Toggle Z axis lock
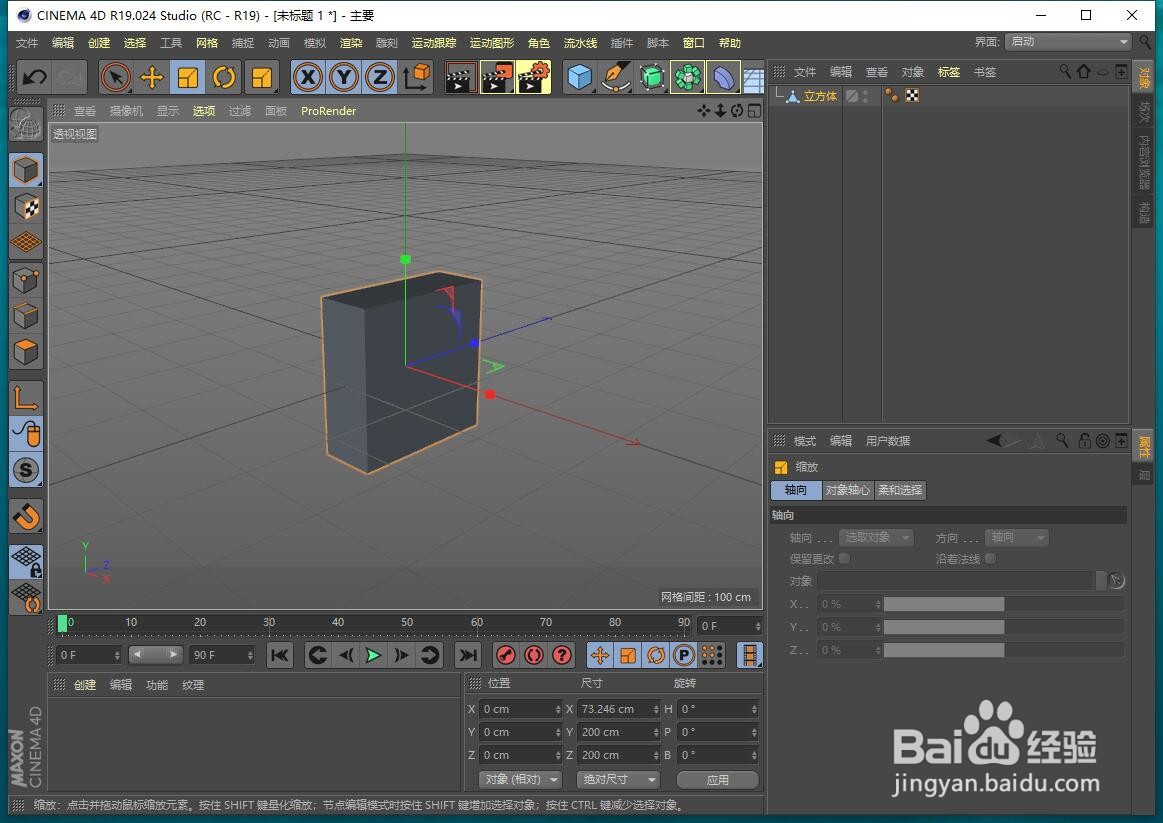The height and width of the screenshot is (823, 1163). [380, 77]
